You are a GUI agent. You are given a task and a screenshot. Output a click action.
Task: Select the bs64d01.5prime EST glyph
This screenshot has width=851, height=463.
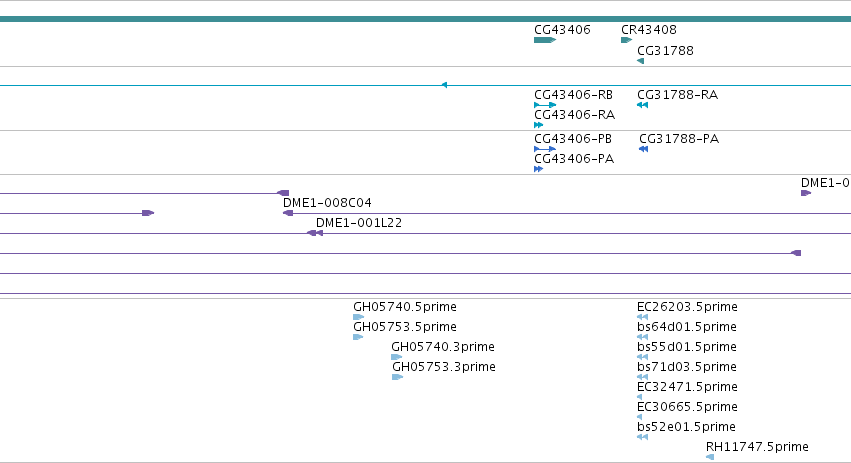(643, 337)
